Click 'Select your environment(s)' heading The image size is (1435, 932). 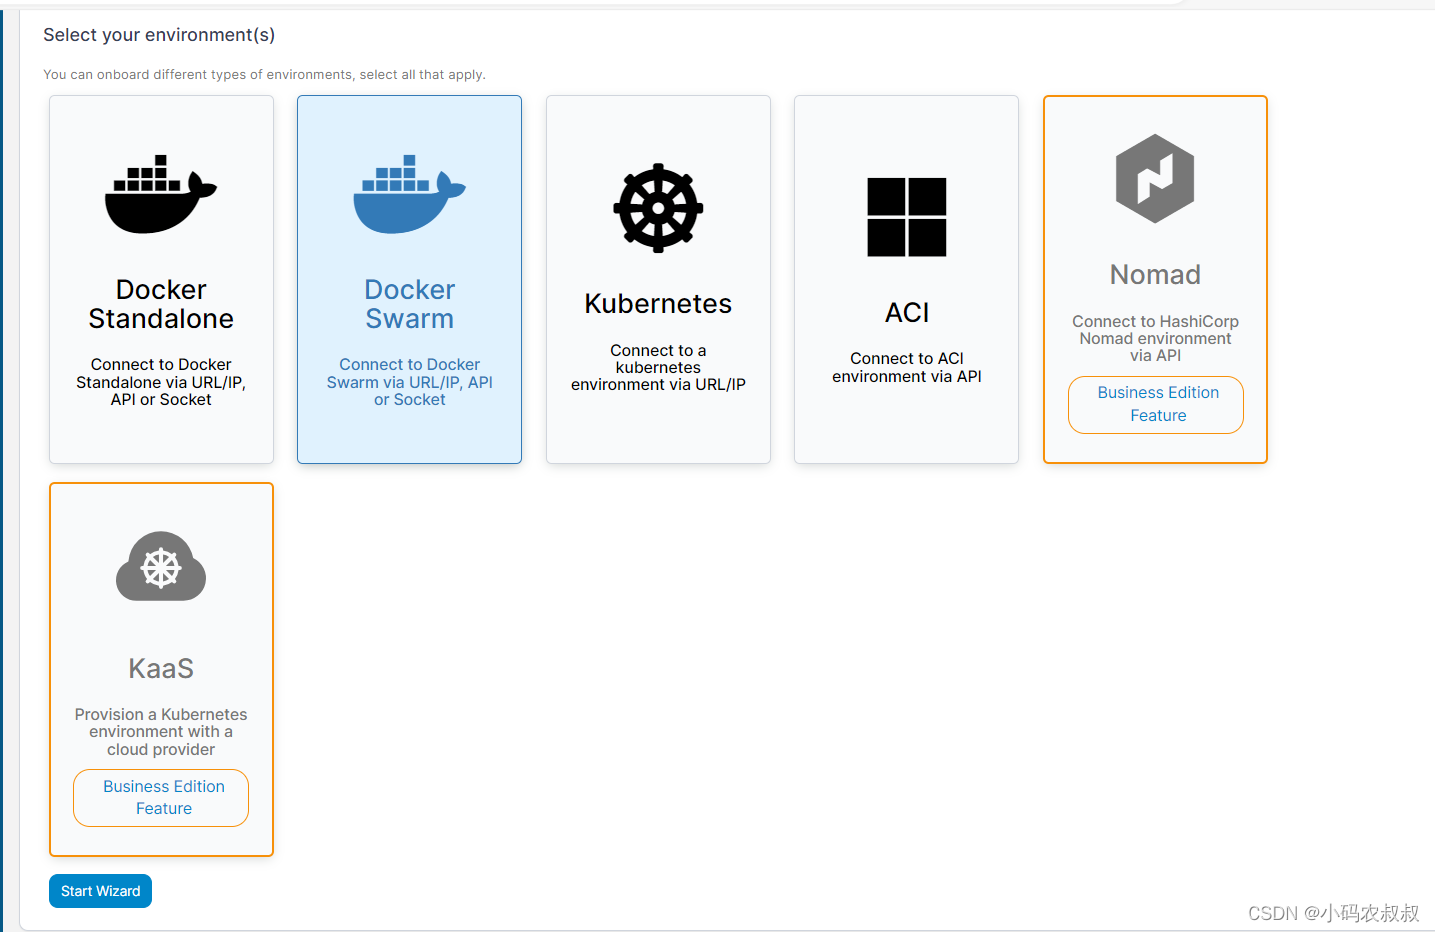(x=159, y=35)
